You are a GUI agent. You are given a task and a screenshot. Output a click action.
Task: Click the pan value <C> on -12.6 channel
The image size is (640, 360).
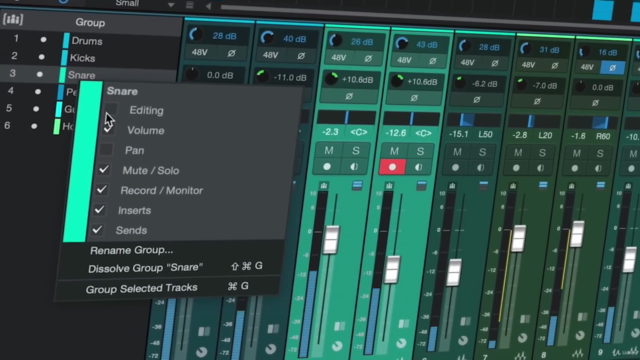(x=423, y=133)
